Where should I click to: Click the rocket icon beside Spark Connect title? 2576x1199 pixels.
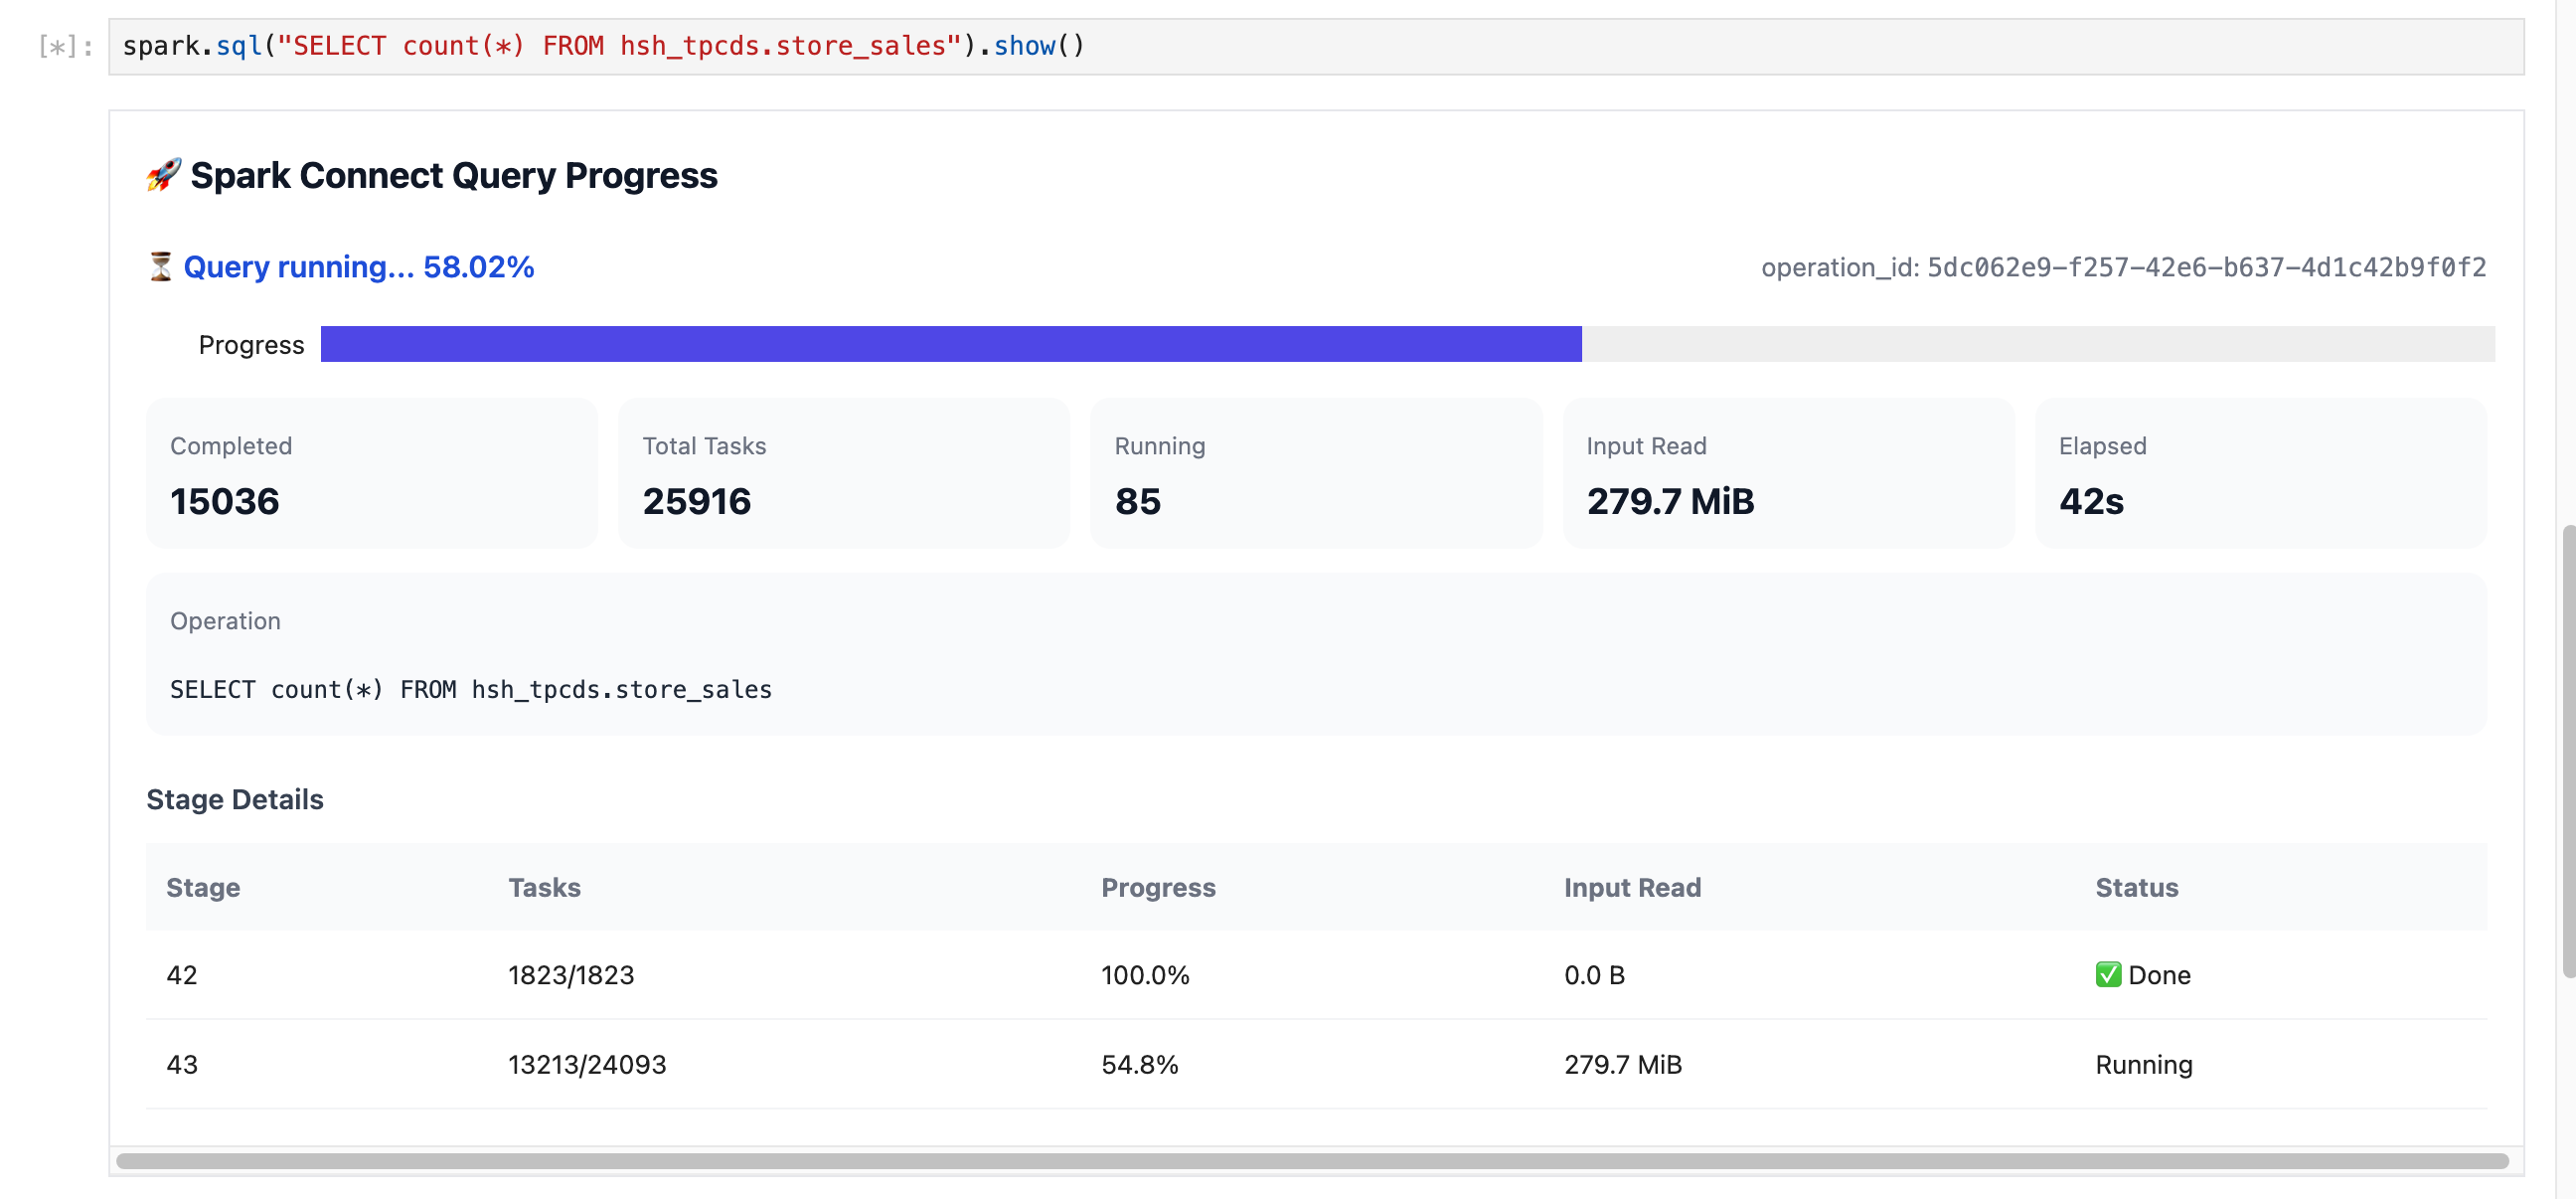click(164, 175)
